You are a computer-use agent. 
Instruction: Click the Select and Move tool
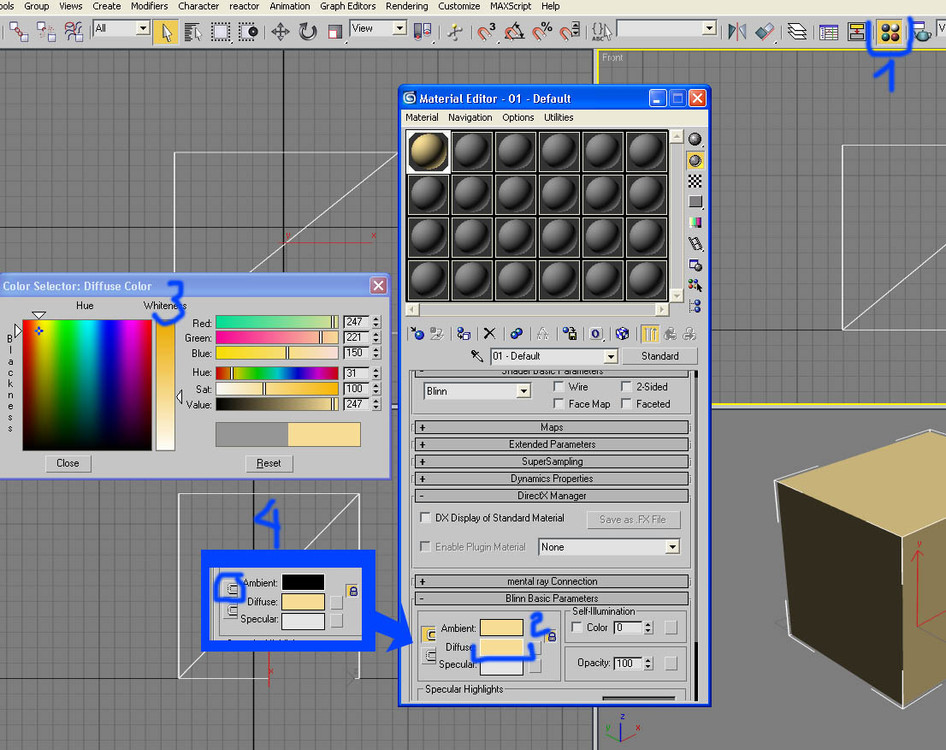coord(280,32)
